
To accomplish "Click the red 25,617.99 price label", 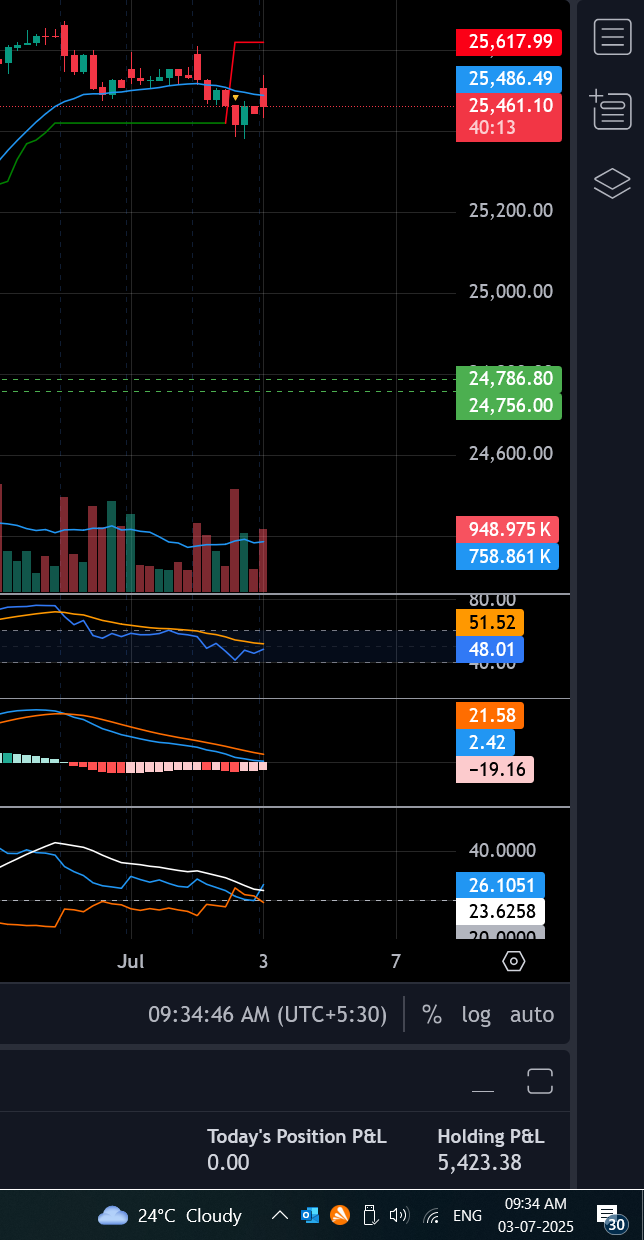I will tap(509, 42).
